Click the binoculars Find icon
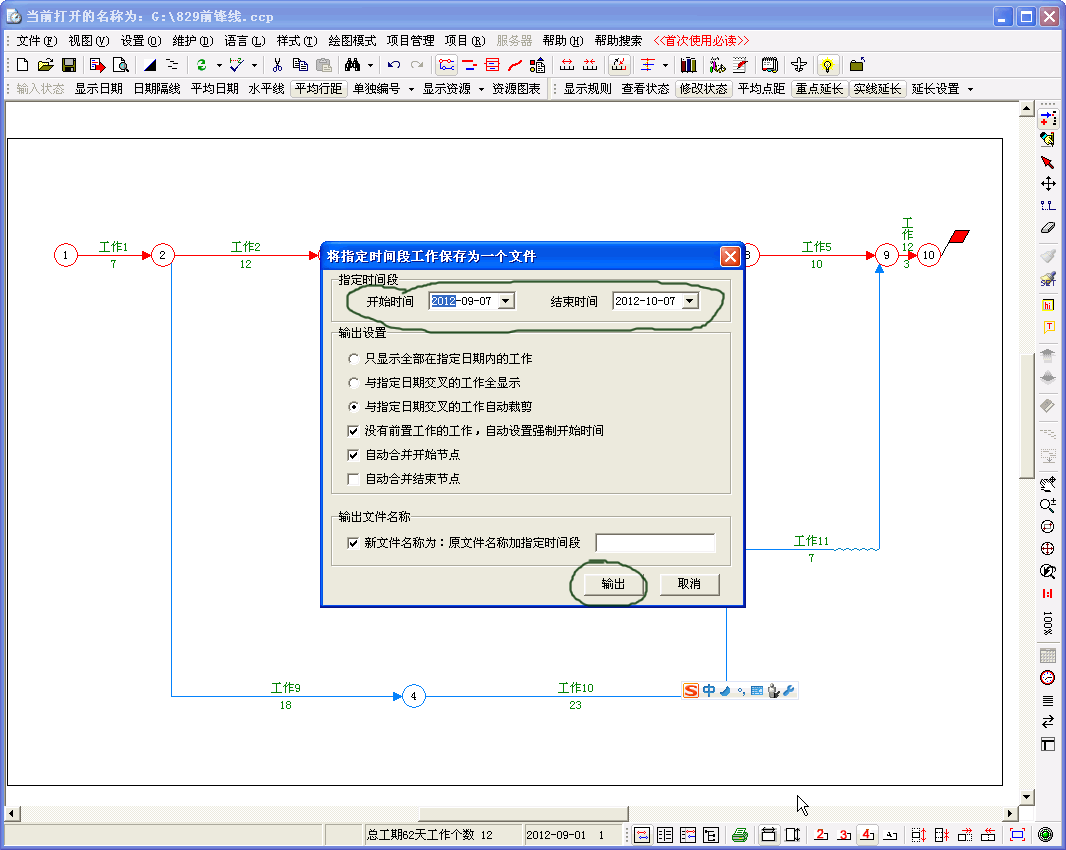The height and width of the screenshot is (850, 1066). (x=352, y=65)
